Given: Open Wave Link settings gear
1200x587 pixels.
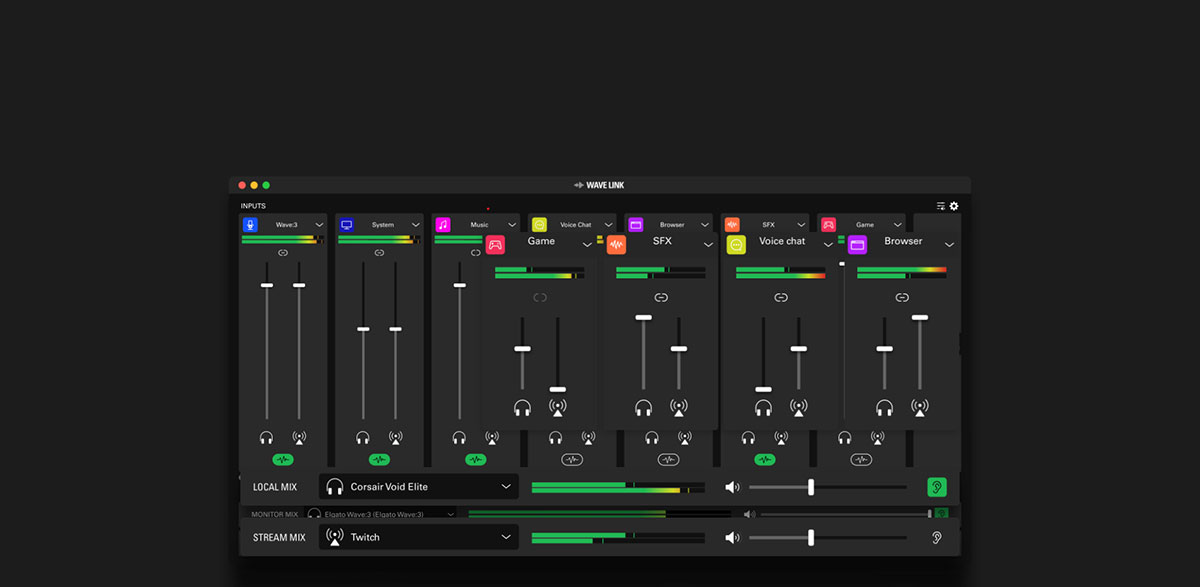Looking at the screenshot, I should pos(954,206).
